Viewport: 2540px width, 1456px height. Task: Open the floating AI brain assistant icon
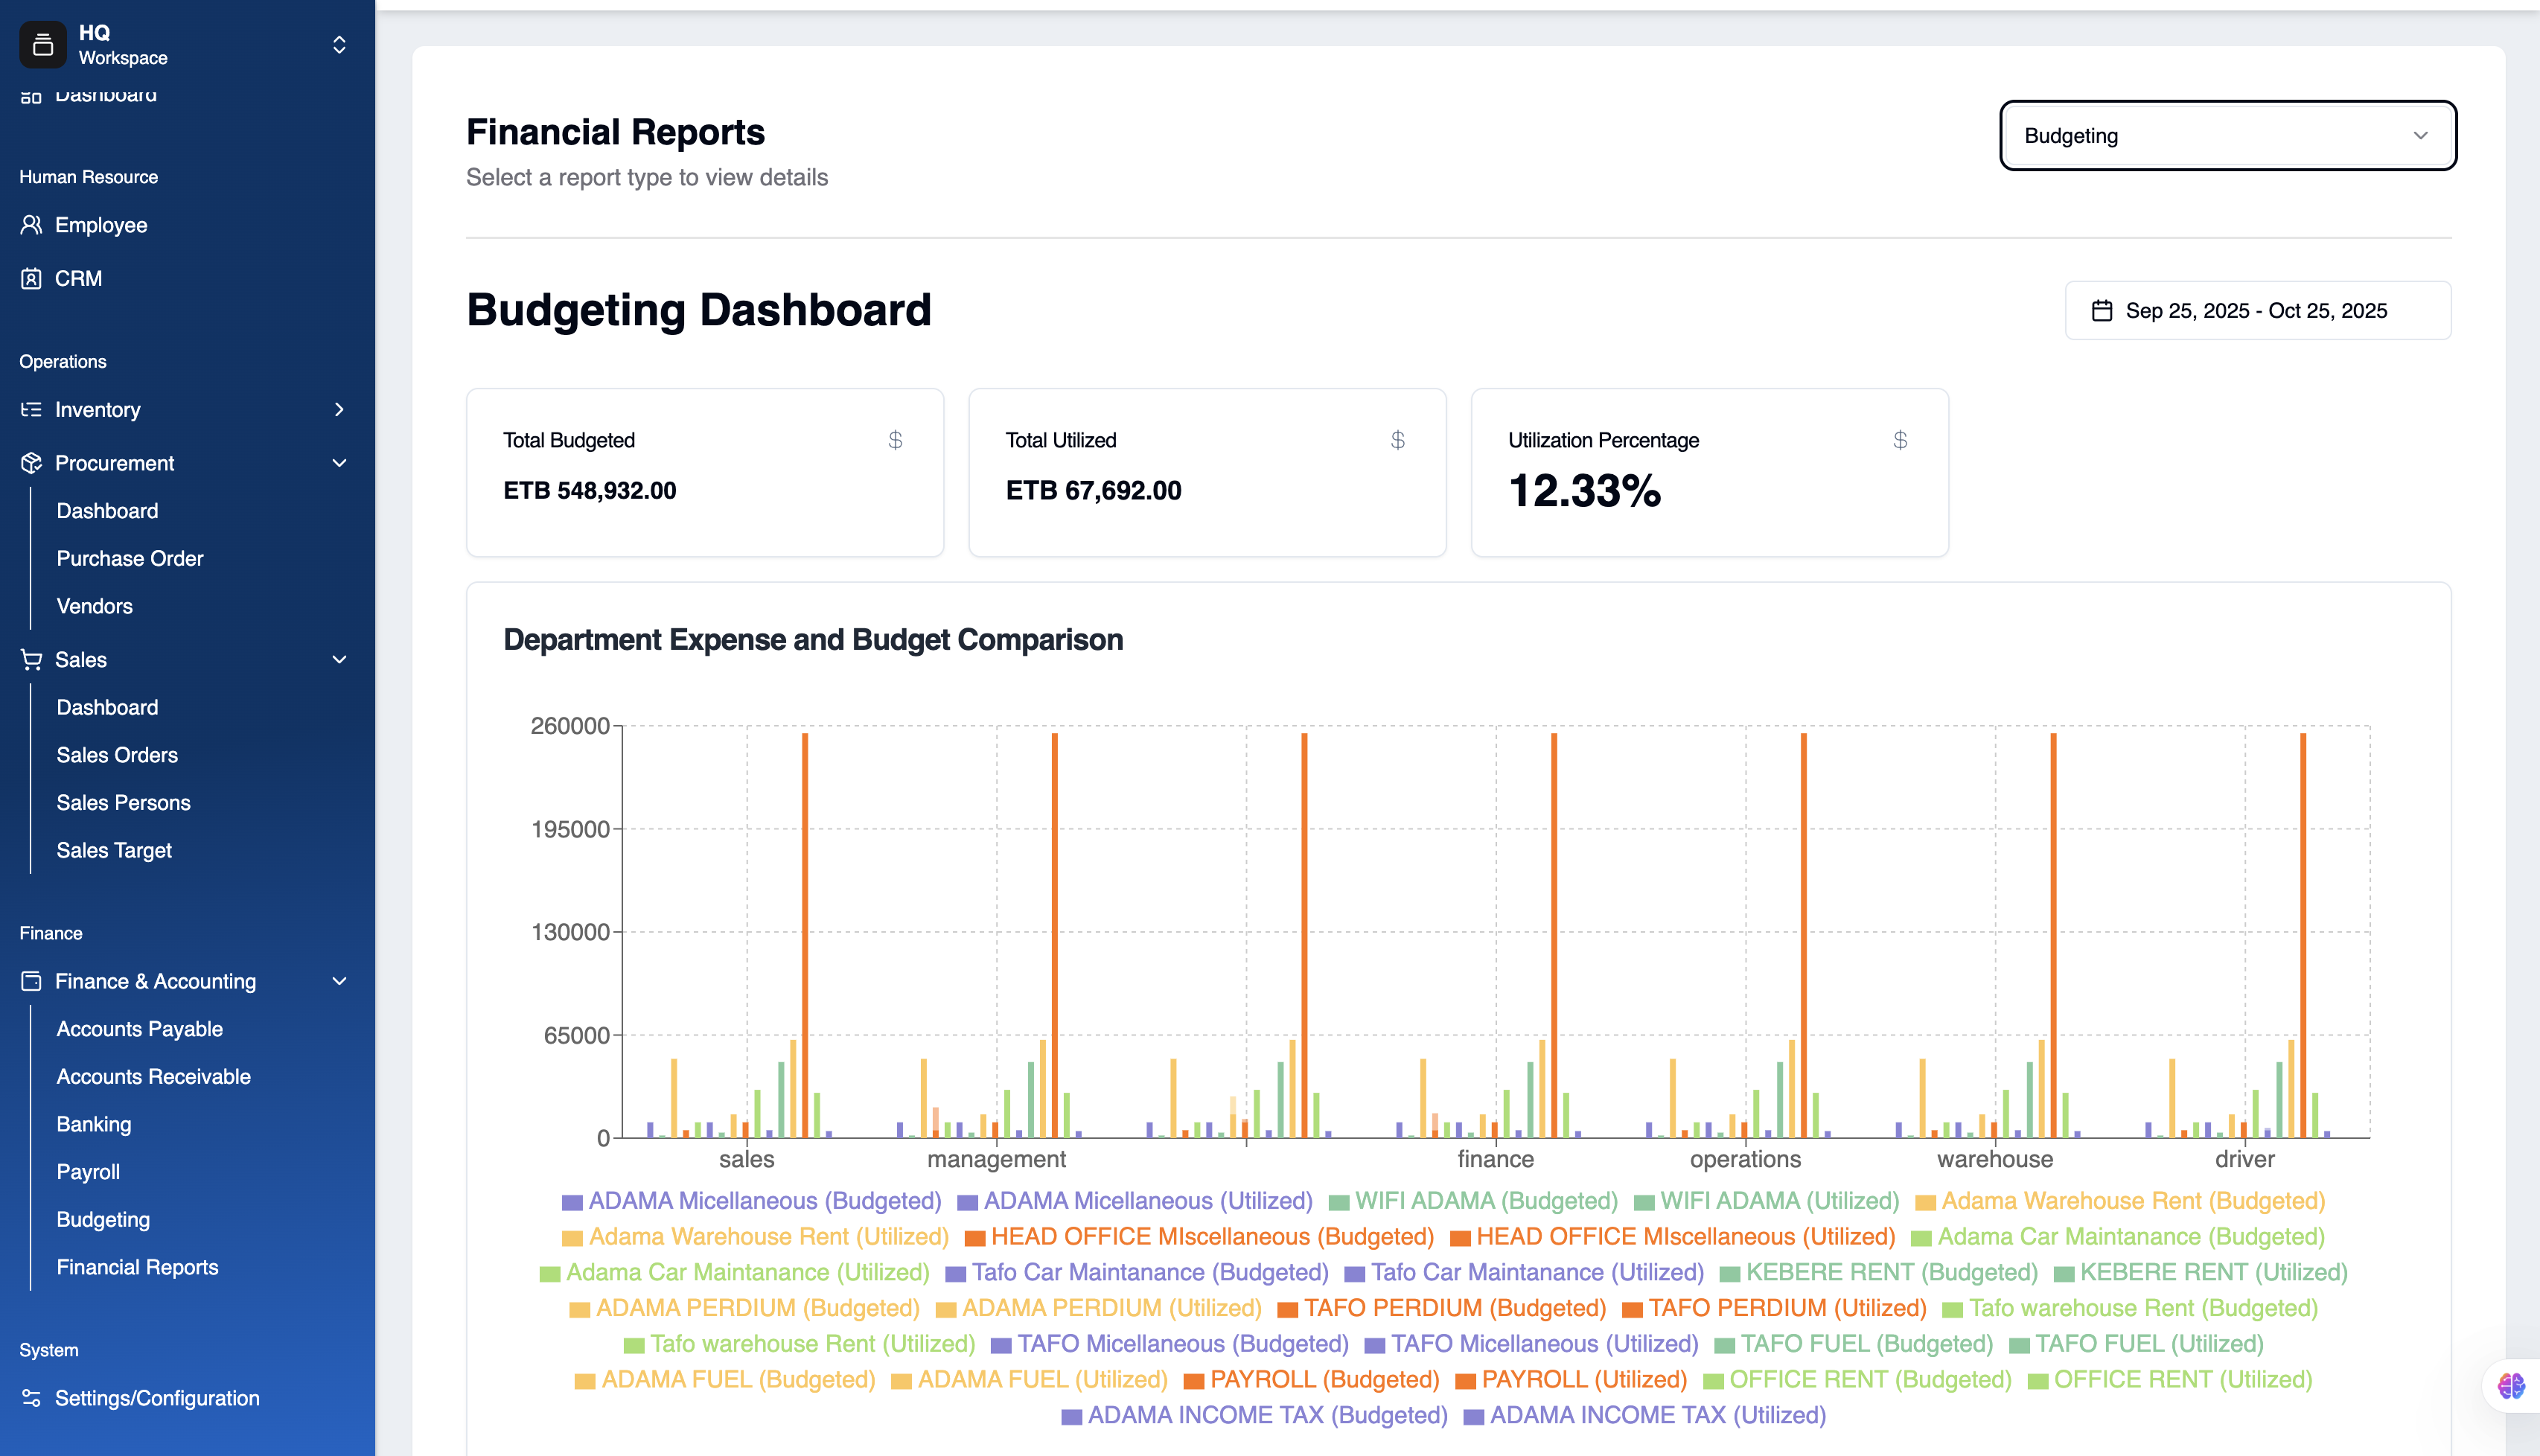(x=2511, y=1386)
